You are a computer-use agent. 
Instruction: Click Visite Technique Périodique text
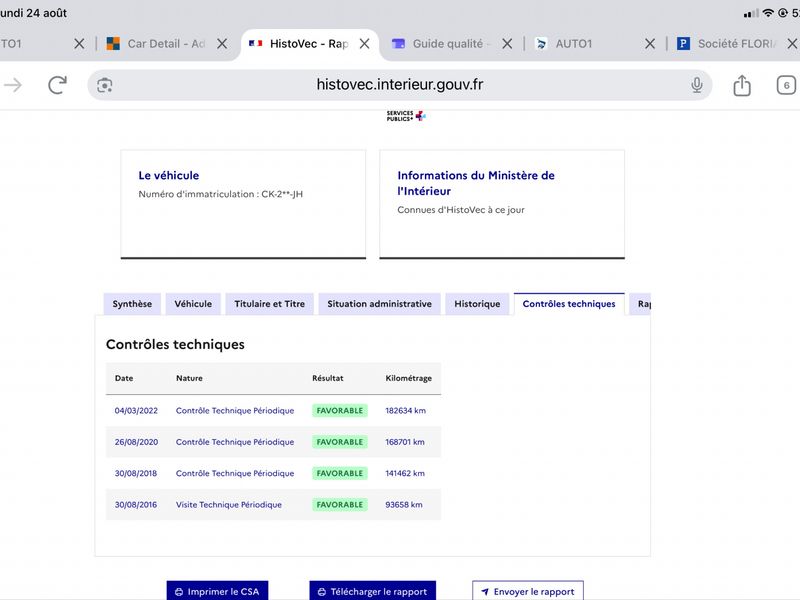[x=229, y=505]
